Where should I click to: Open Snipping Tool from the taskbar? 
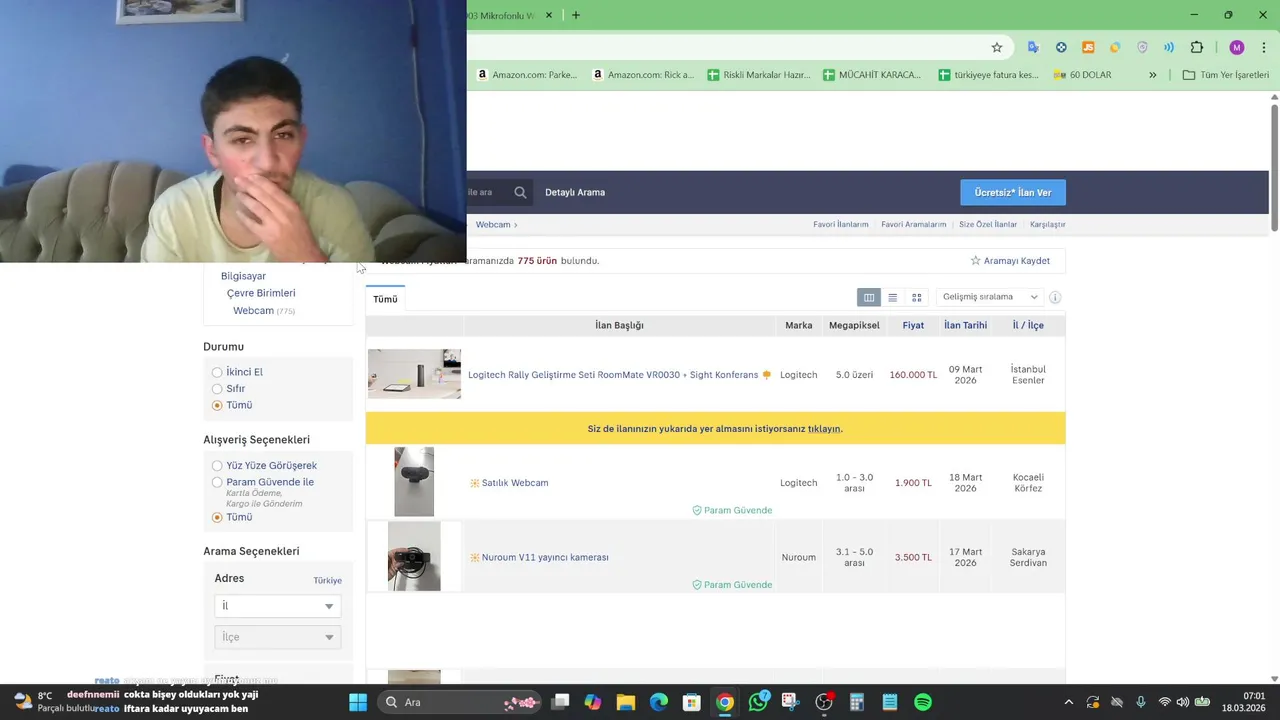click(791, 702)
